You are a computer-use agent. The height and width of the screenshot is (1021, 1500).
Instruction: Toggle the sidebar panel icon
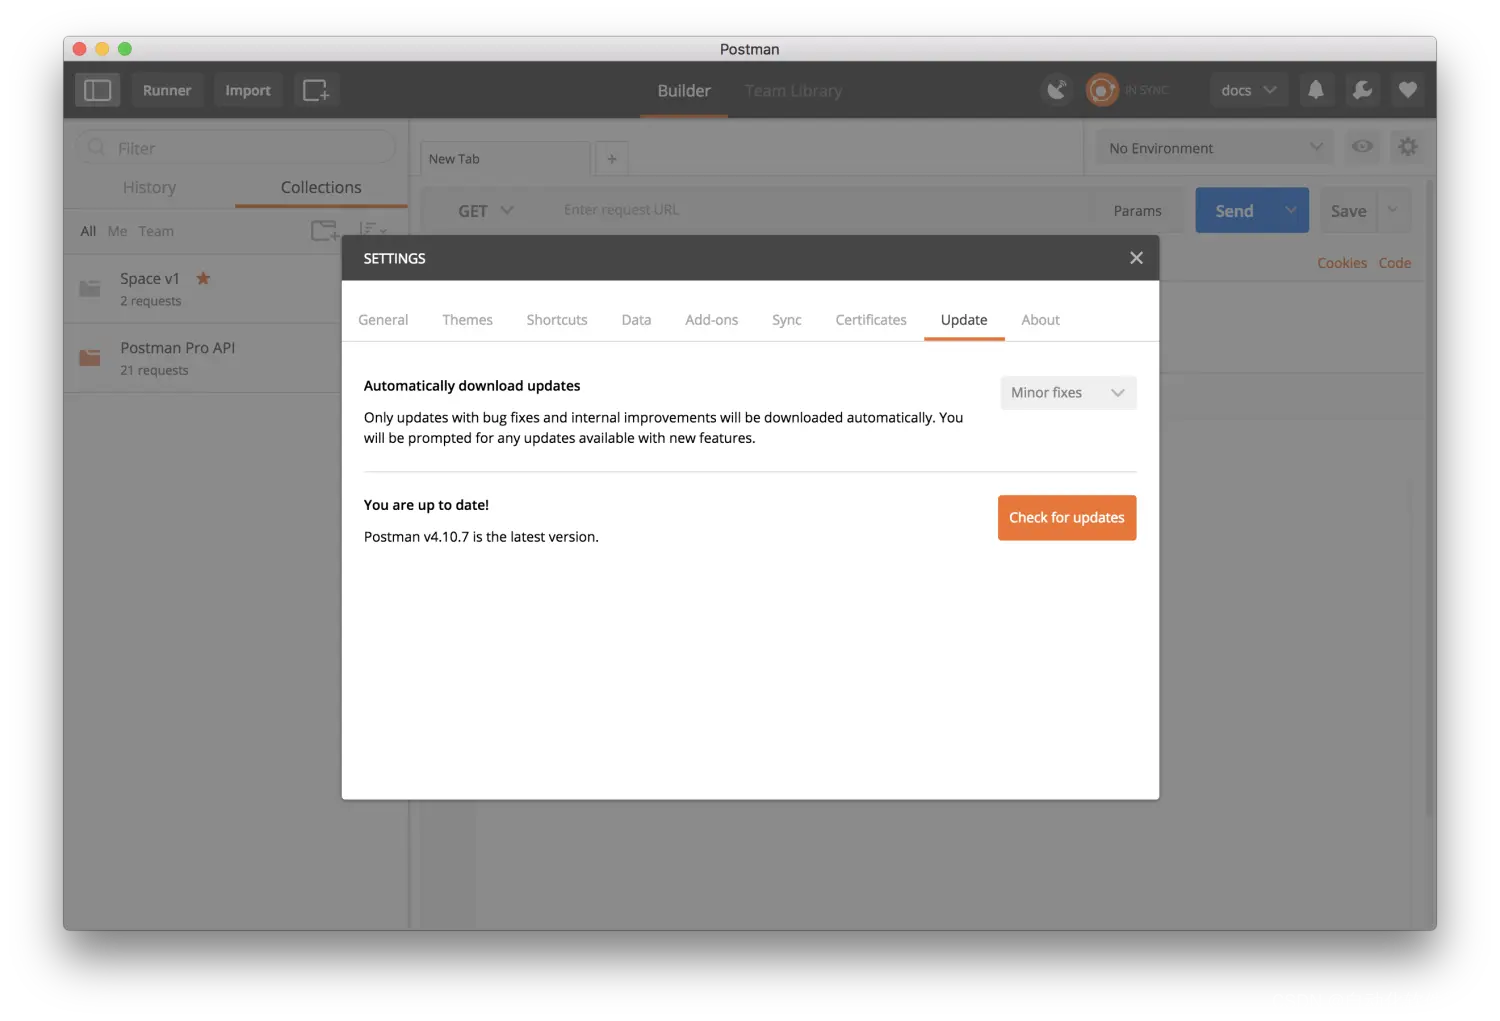point(97,90)
